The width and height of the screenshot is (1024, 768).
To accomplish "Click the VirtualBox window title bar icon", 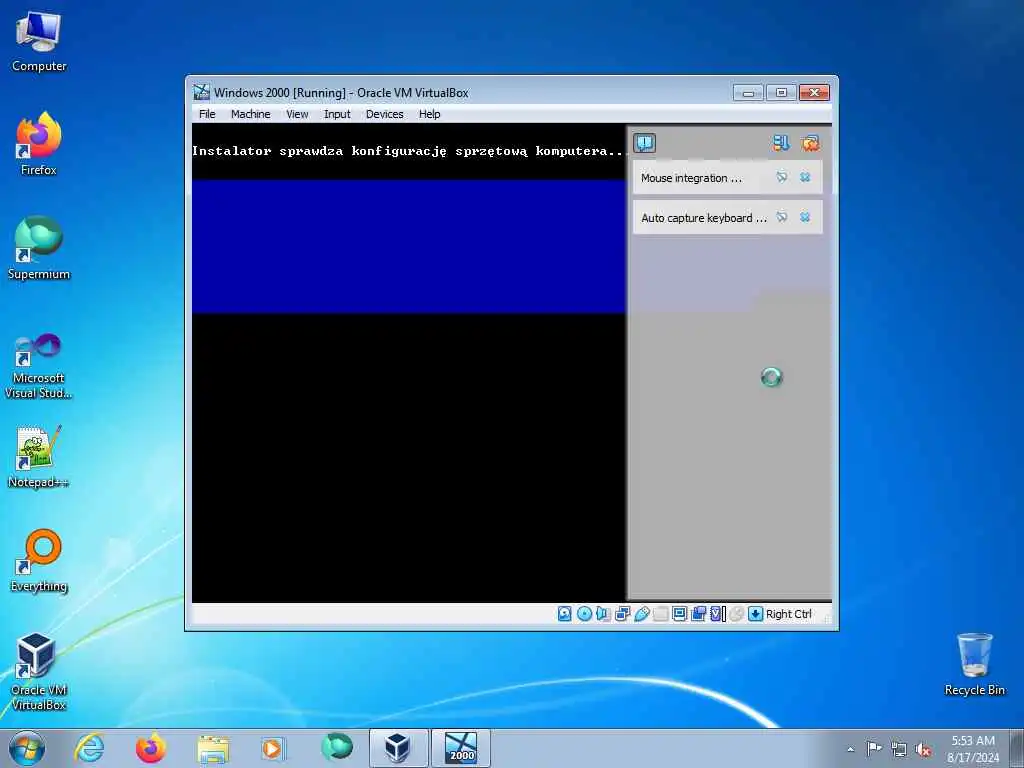I will pos(201,92).
